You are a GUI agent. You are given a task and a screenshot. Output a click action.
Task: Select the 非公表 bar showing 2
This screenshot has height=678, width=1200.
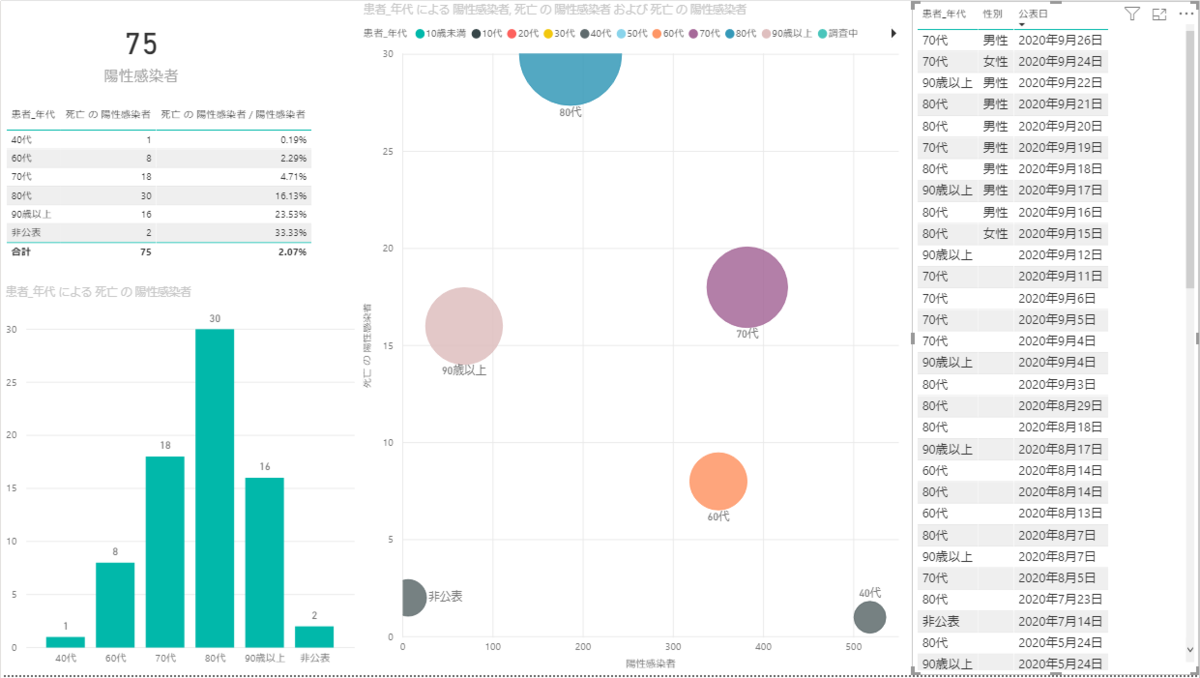coord(314,637)
